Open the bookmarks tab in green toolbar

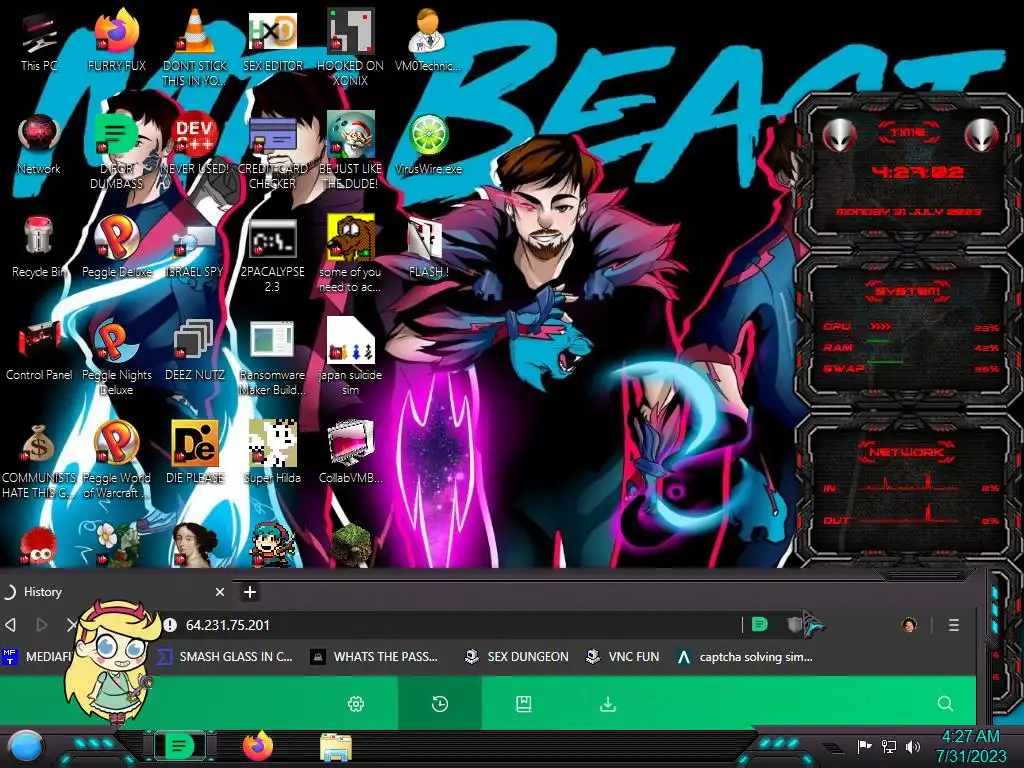click(x=524, y=703)
